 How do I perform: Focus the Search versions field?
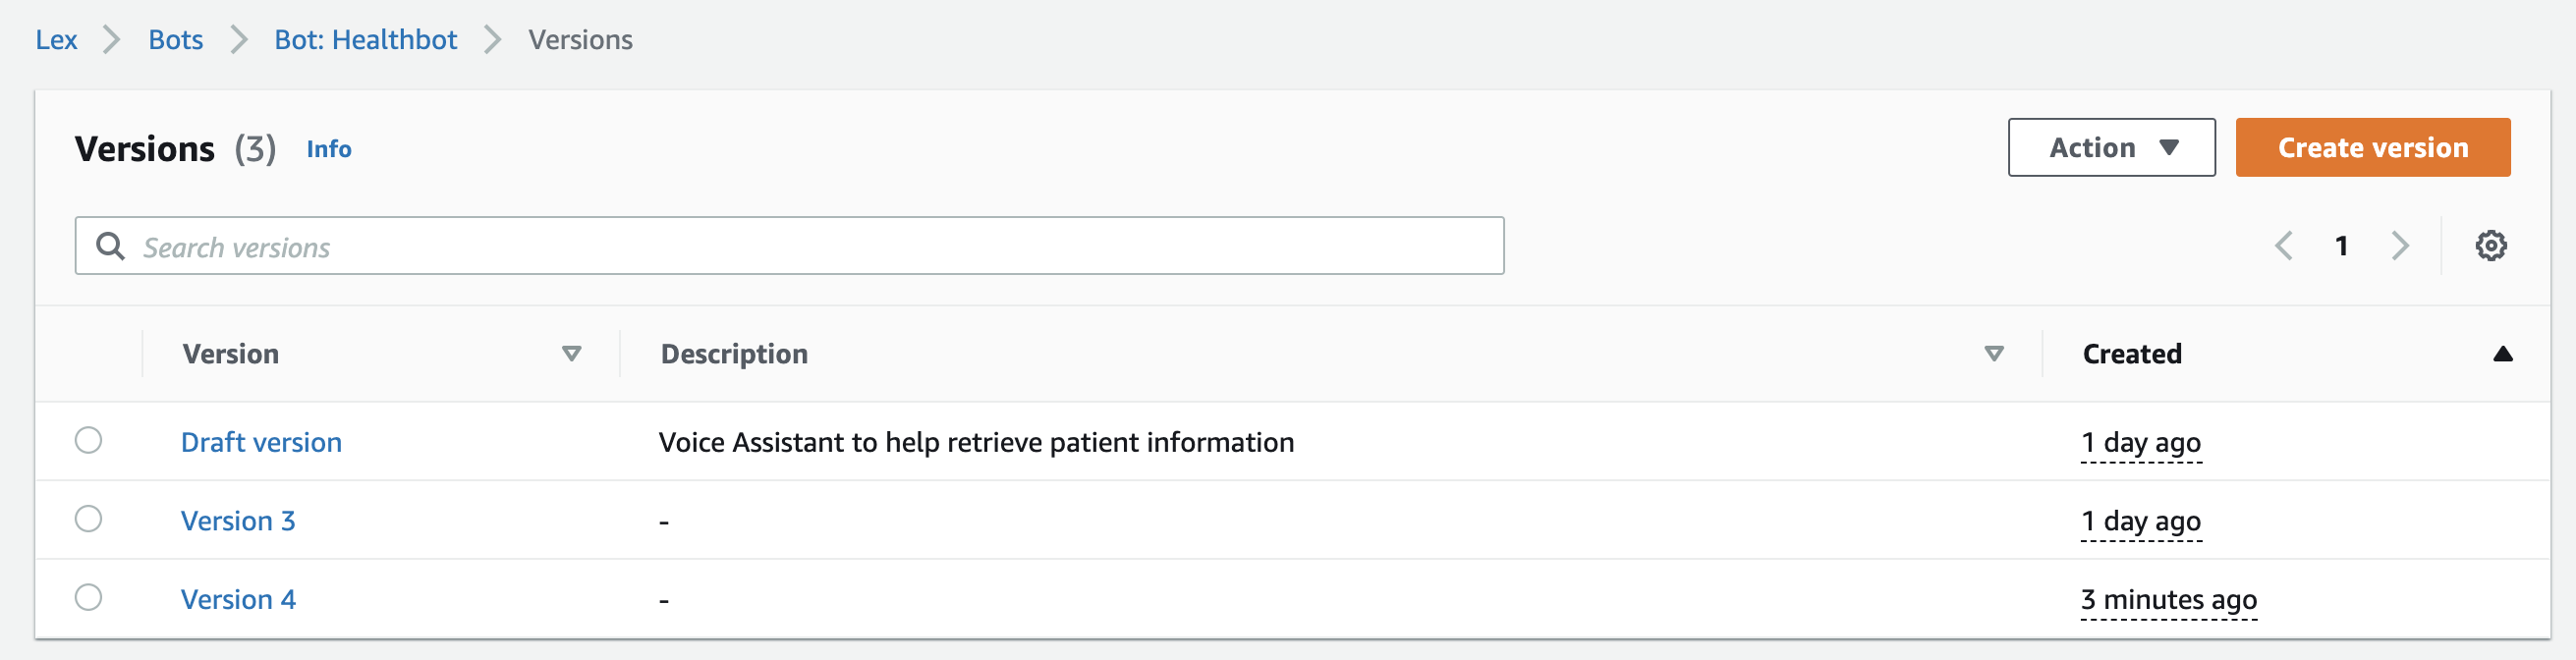pos(800,246)
